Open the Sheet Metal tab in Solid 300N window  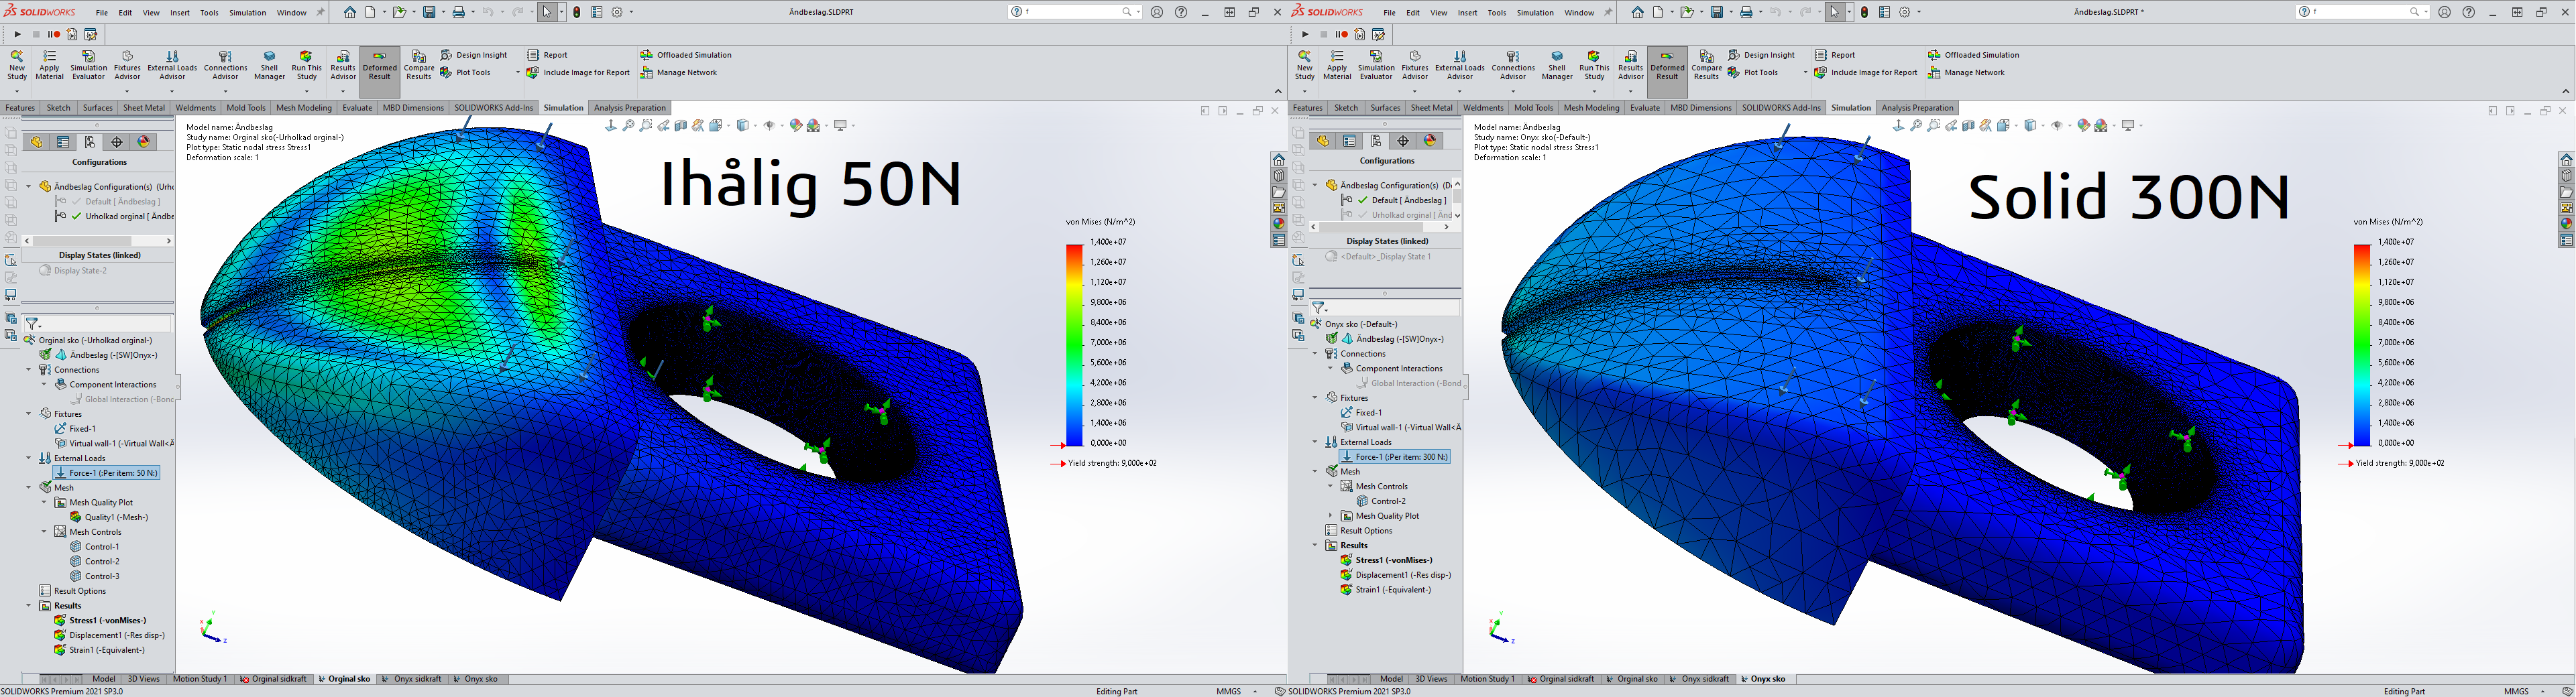click(x=1431, y=108)
